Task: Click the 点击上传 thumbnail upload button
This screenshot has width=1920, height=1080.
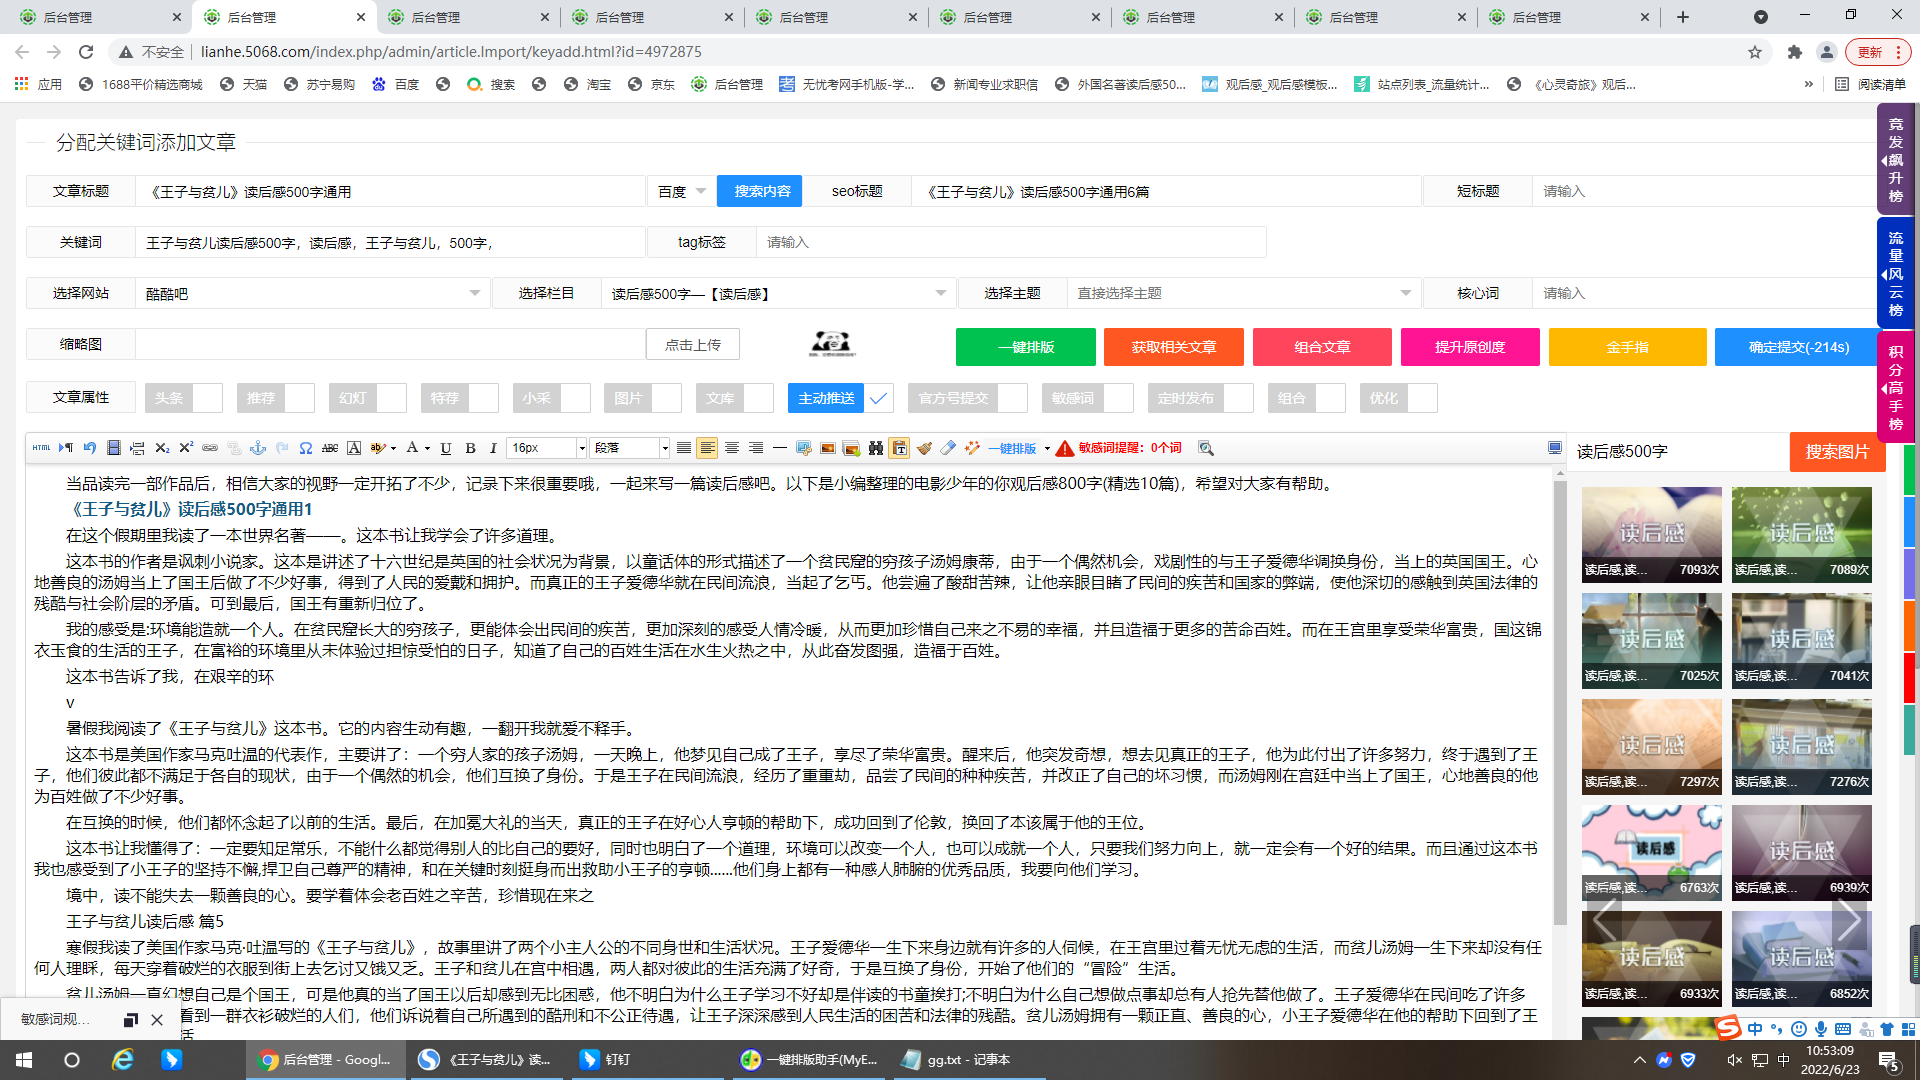Action: [x=693, y=344]
